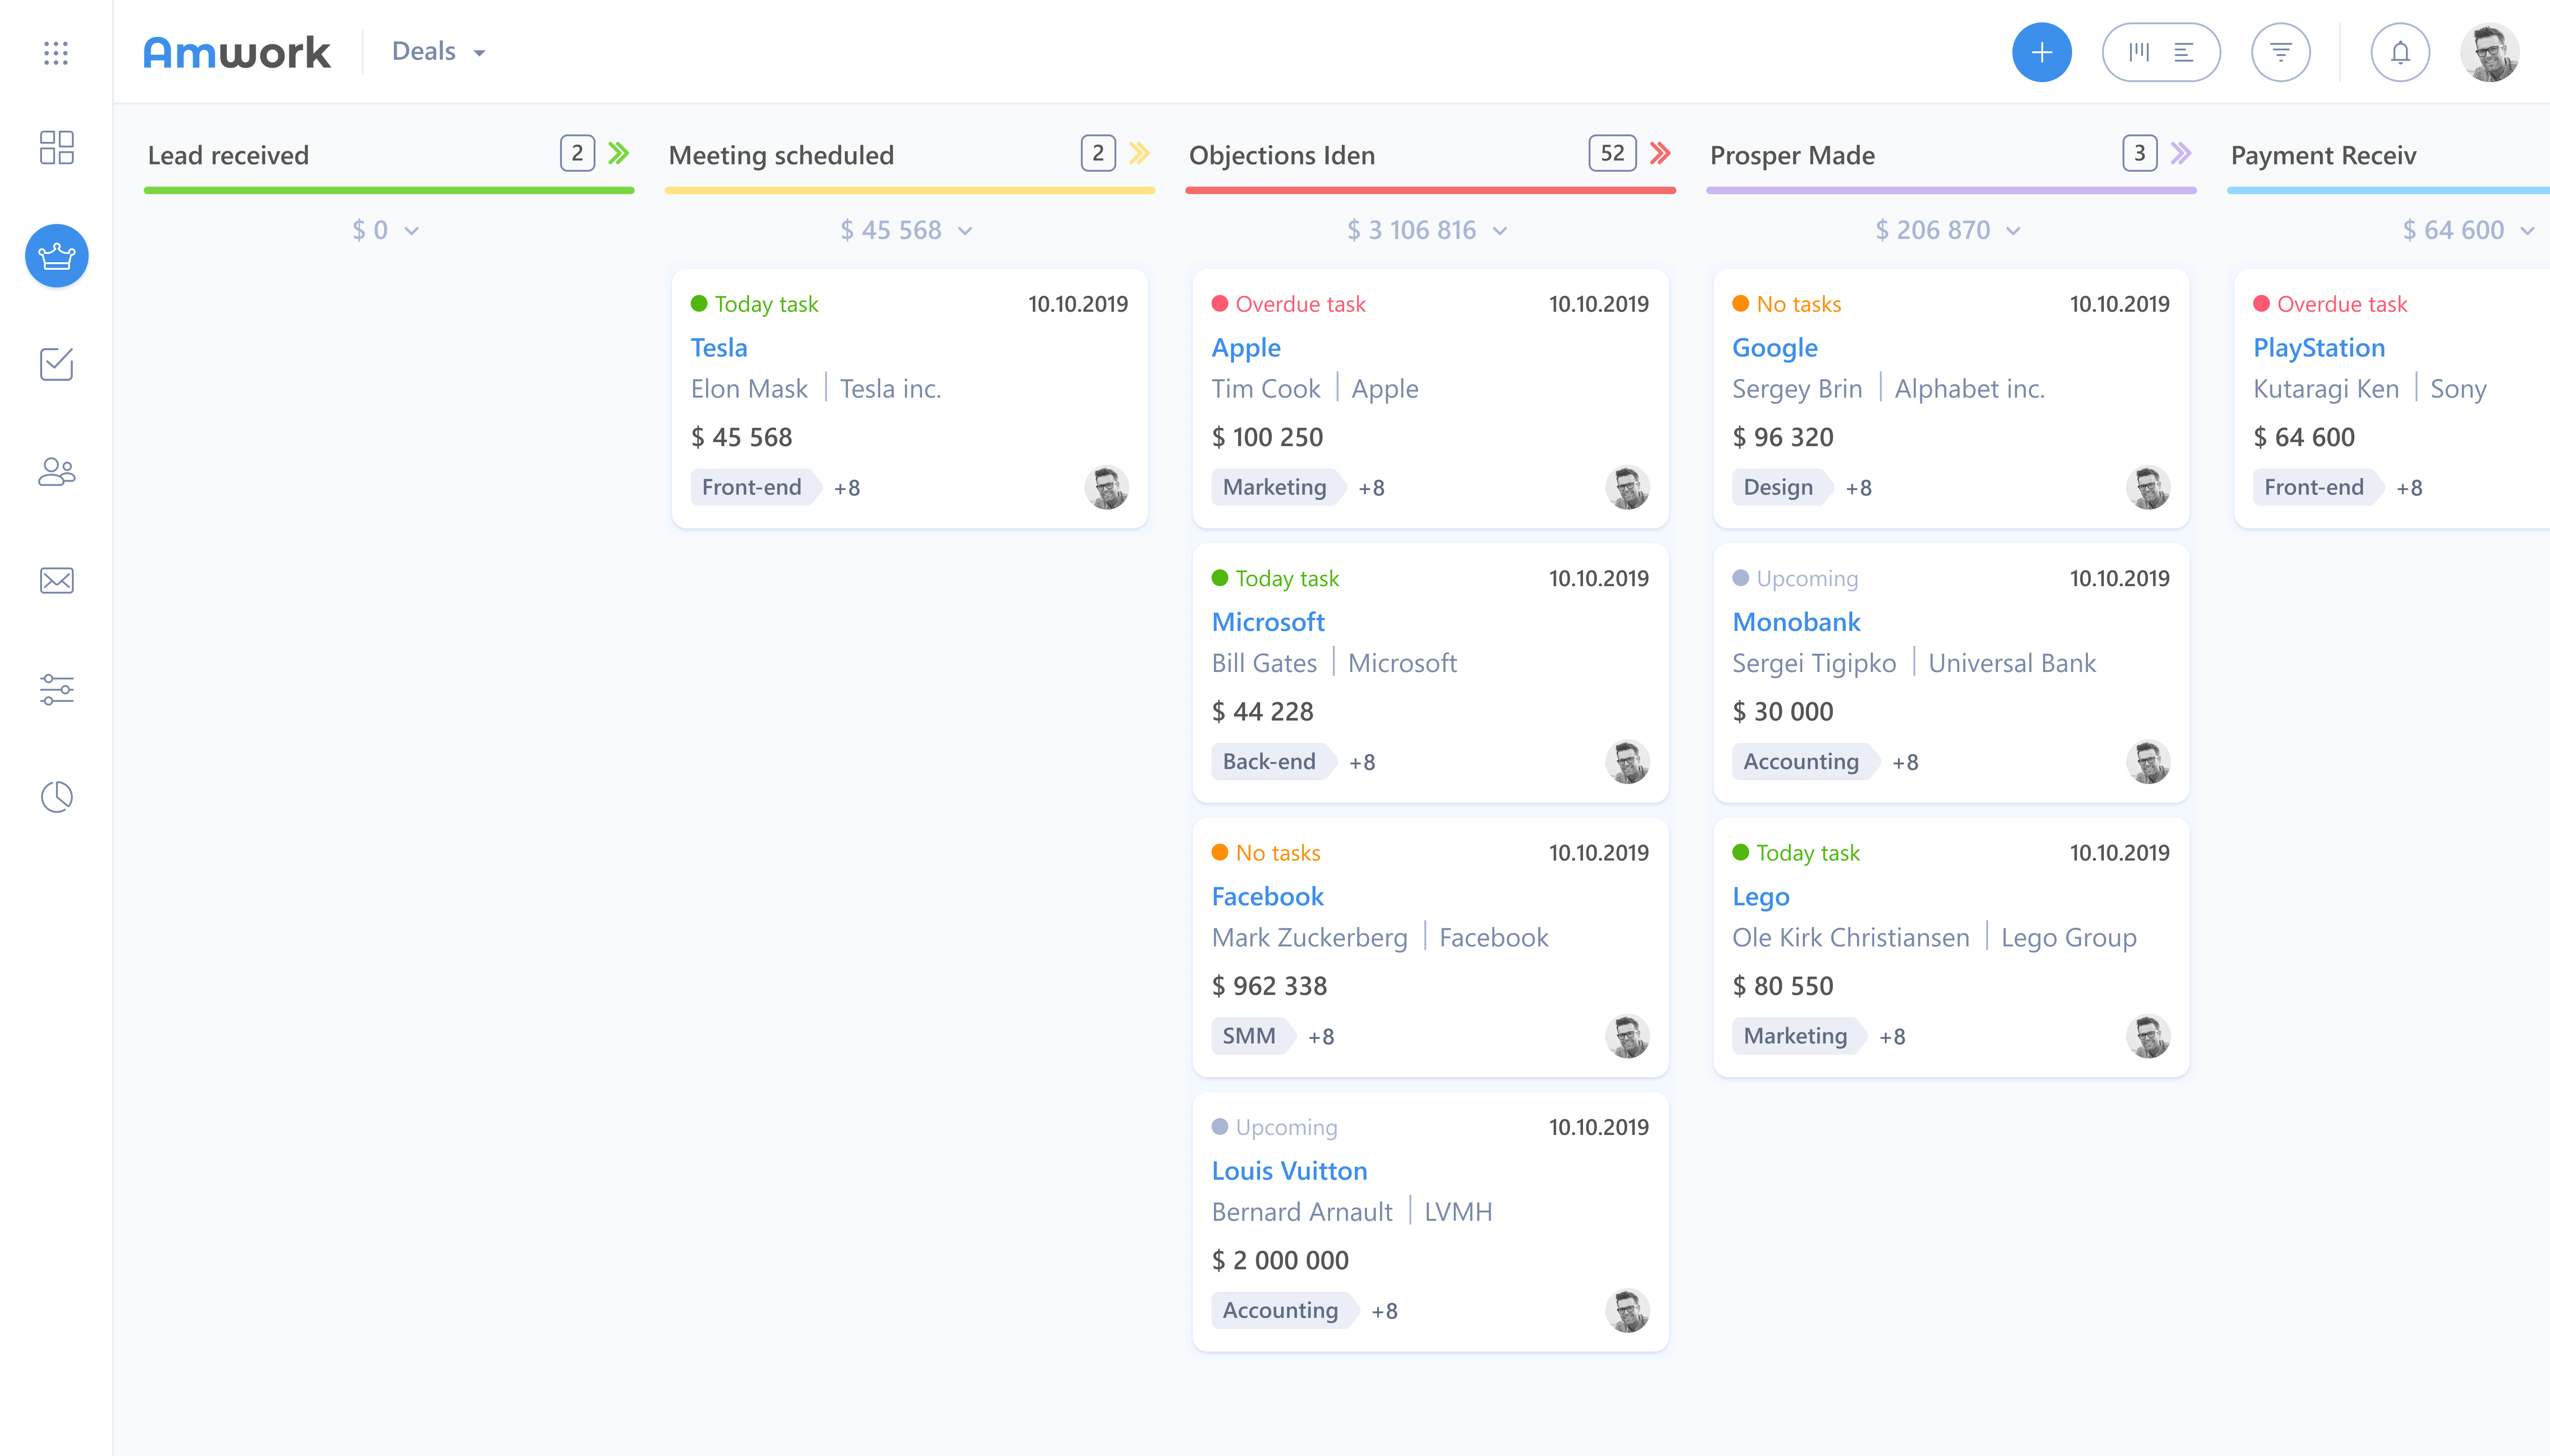2550x1456 pixels.
Task: Click the Overdue task status on Apple card
Action: pyautogui.click(x=1288, y=304)
